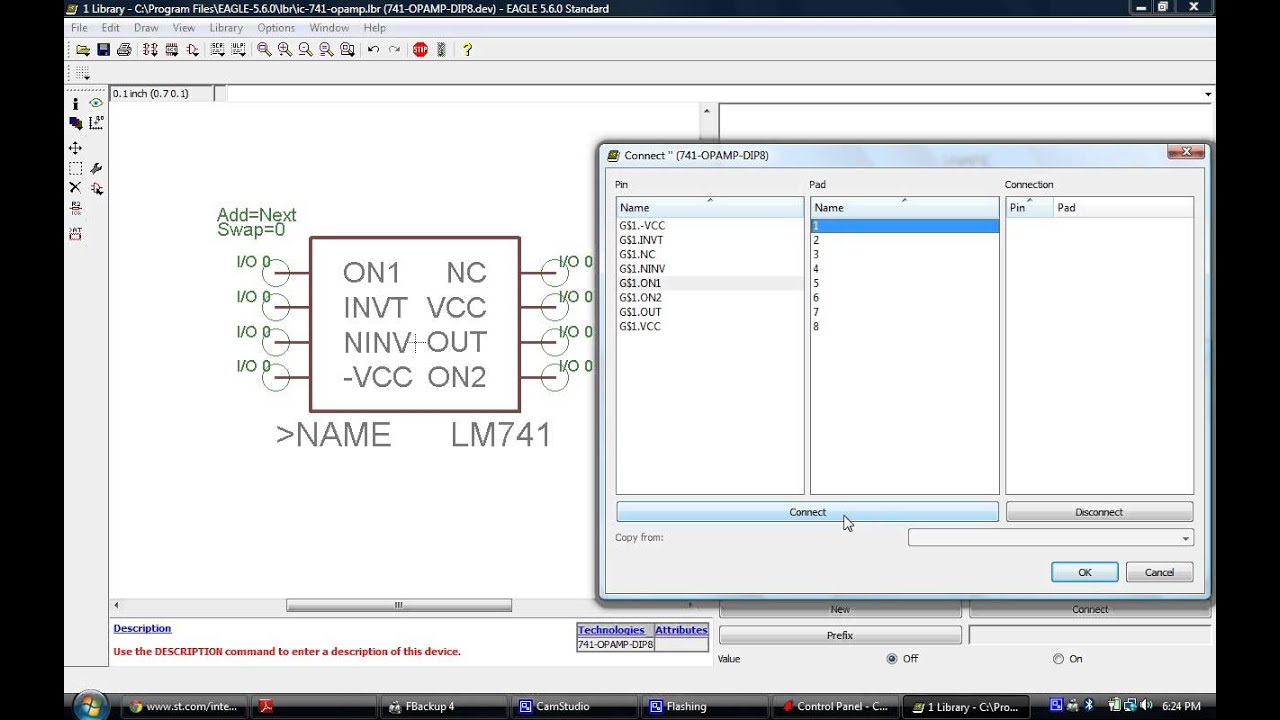Open the Library menu
Screen dimensions: 1280x720
[x=226, y=28]
